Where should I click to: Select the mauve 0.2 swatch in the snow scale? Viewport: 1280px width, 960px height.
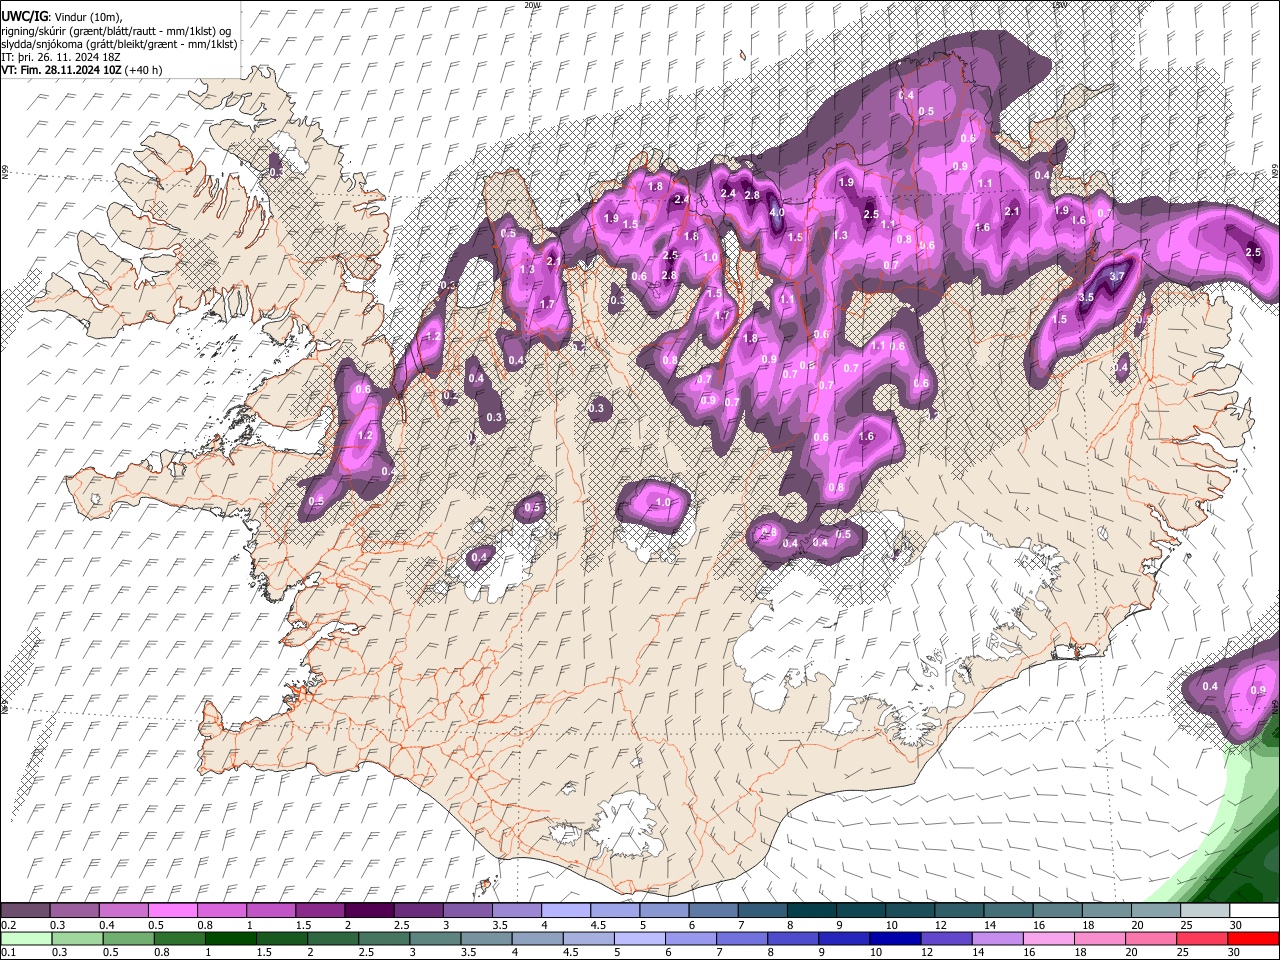(x=25, y=910)
